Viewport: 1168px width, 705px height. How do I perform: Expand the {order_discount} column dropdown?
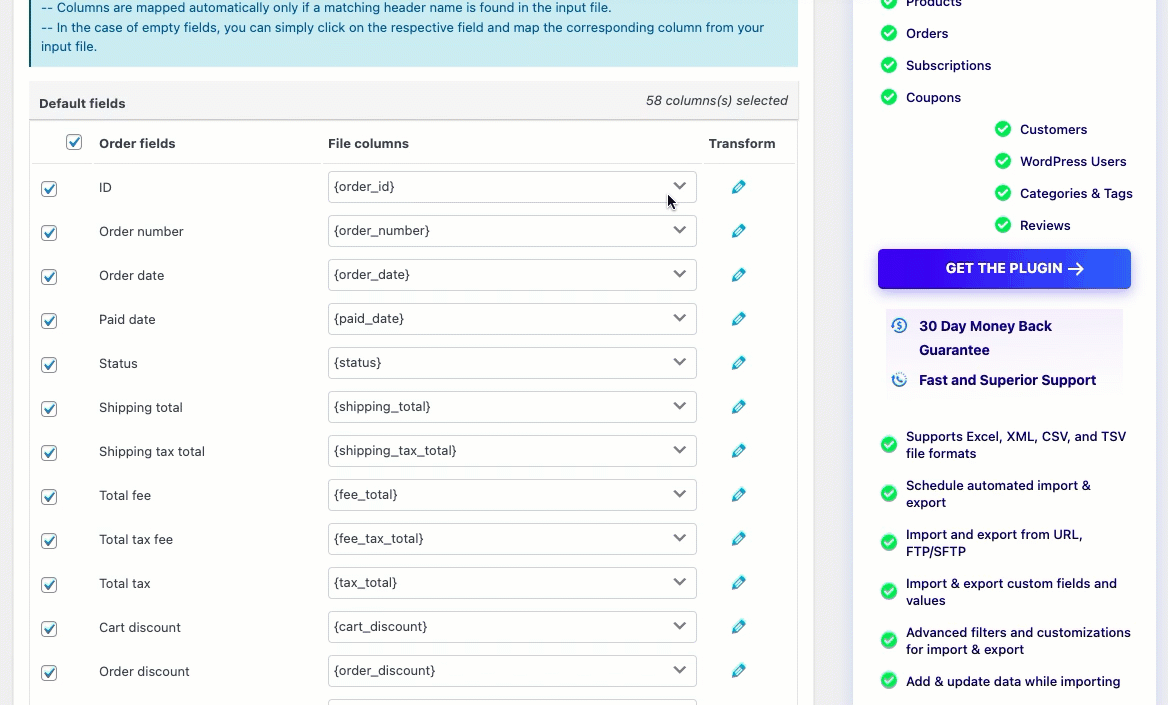pyautogui.click(x=511, y=671)
